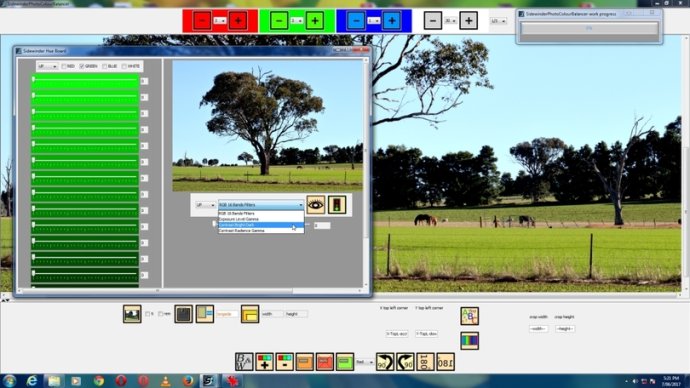Click the mirrored 180 flip icon

(x=445, y=362)
